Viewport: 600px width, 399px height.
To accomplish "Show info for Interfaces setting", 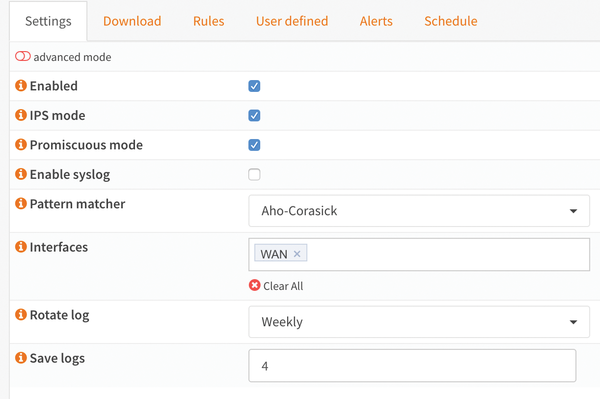I will [x=21, y=247].
